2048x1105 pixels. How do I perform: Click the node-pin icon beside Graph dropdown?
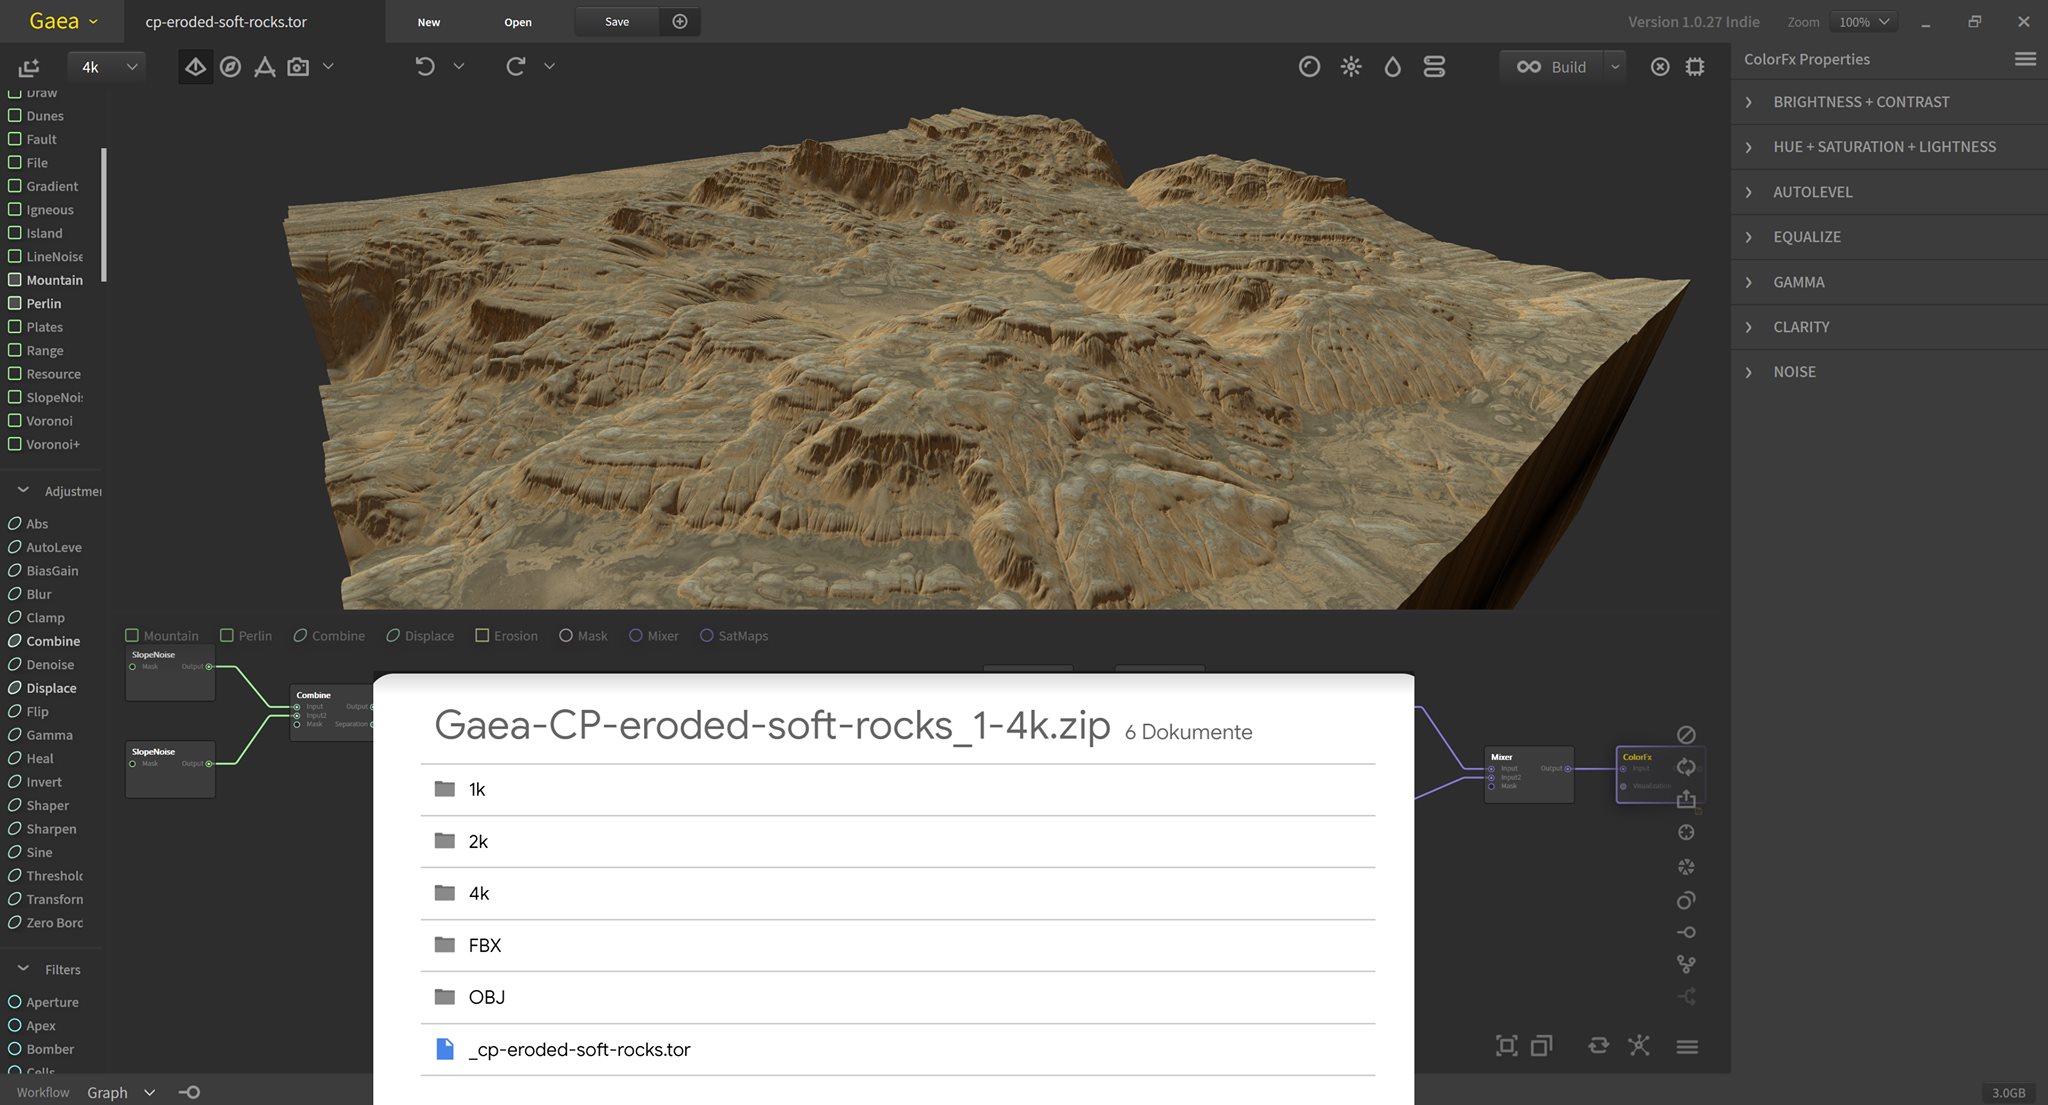189,1093
